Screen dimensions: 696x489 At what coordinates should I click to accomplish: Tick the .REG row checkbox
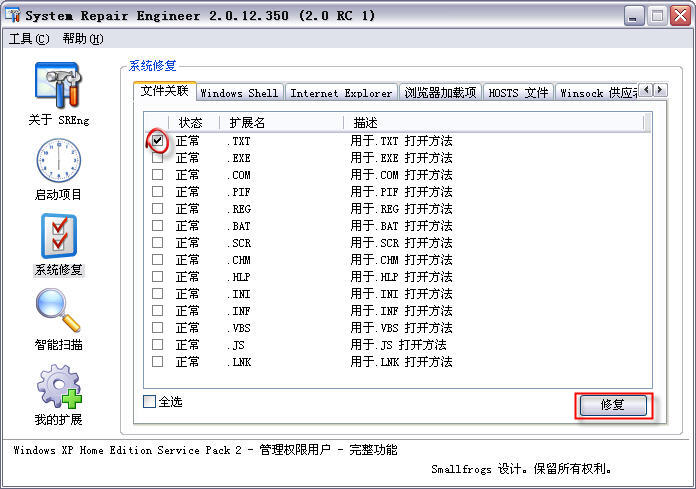[x=157, y=209]
